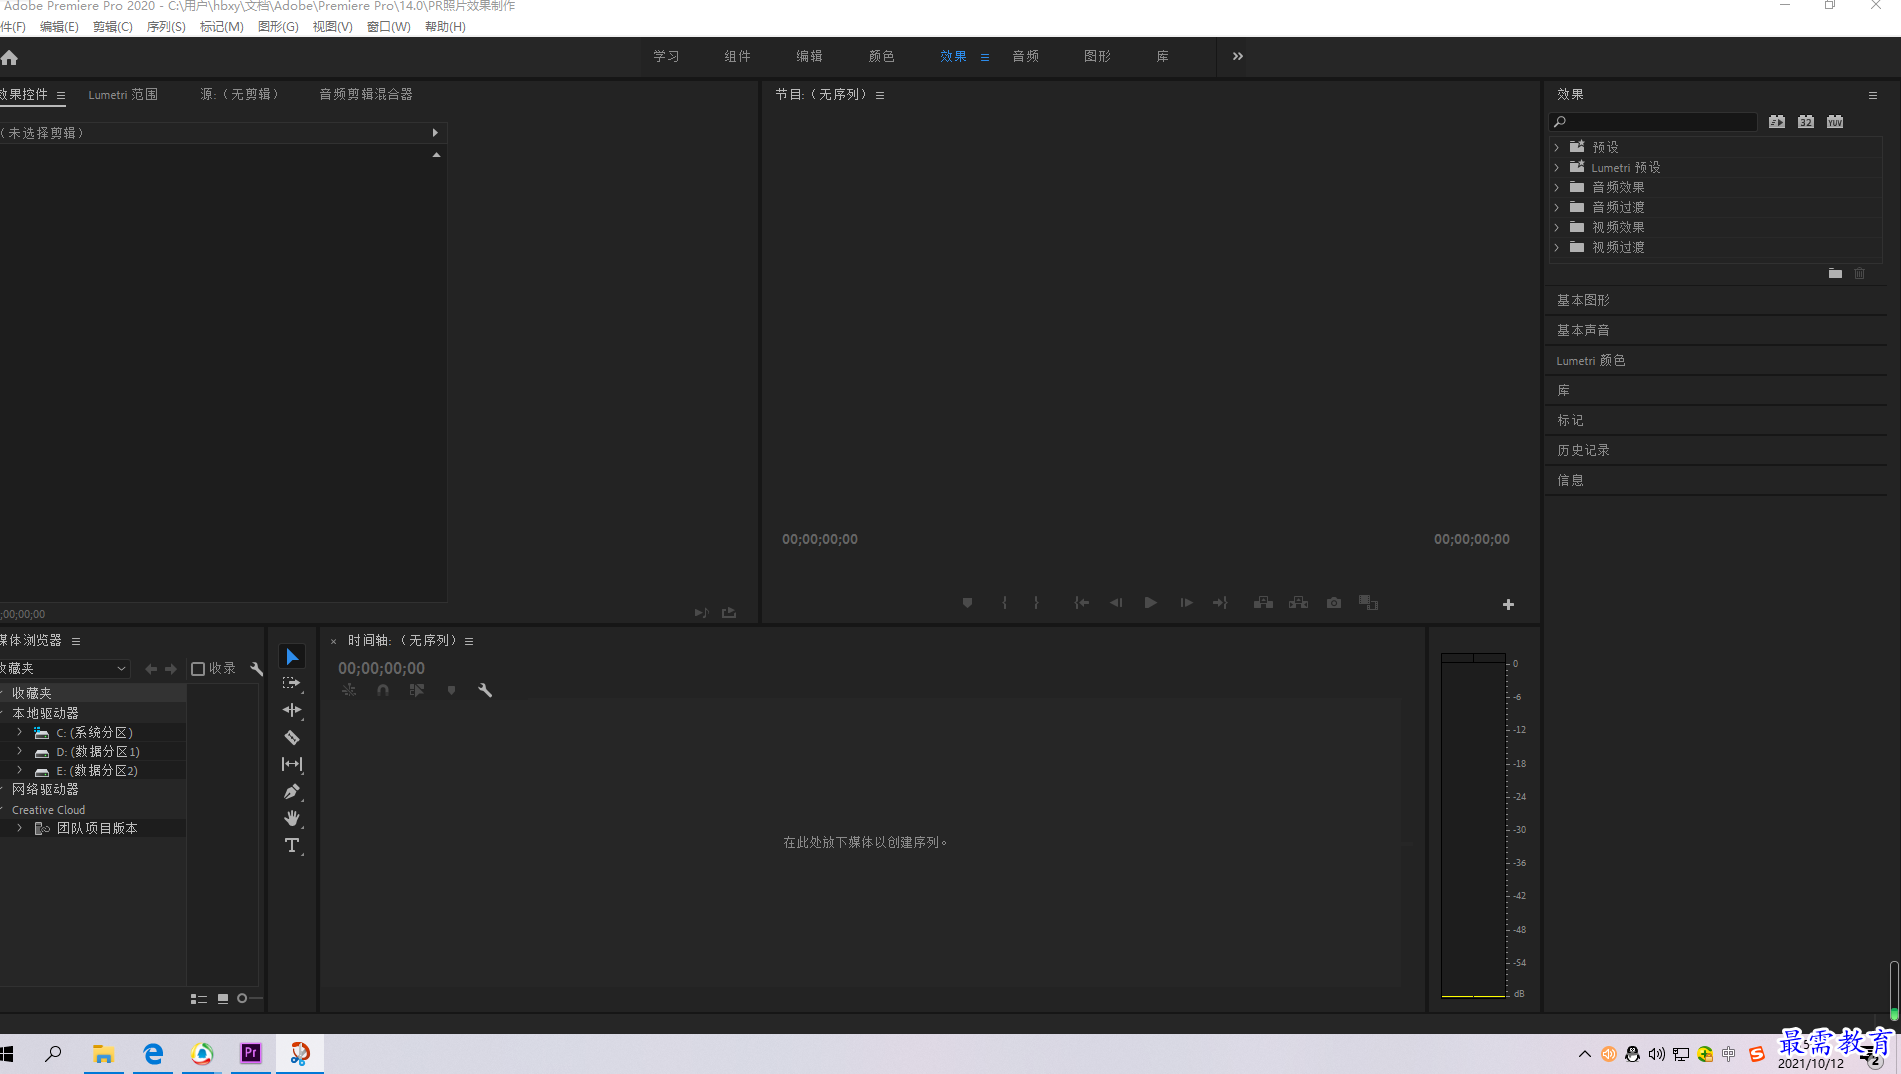Image resolution: width=1901 pixels, height=1074 pixels.
Task: Create new custom bin in Effects panel
Action: (x=1835, y=273)
